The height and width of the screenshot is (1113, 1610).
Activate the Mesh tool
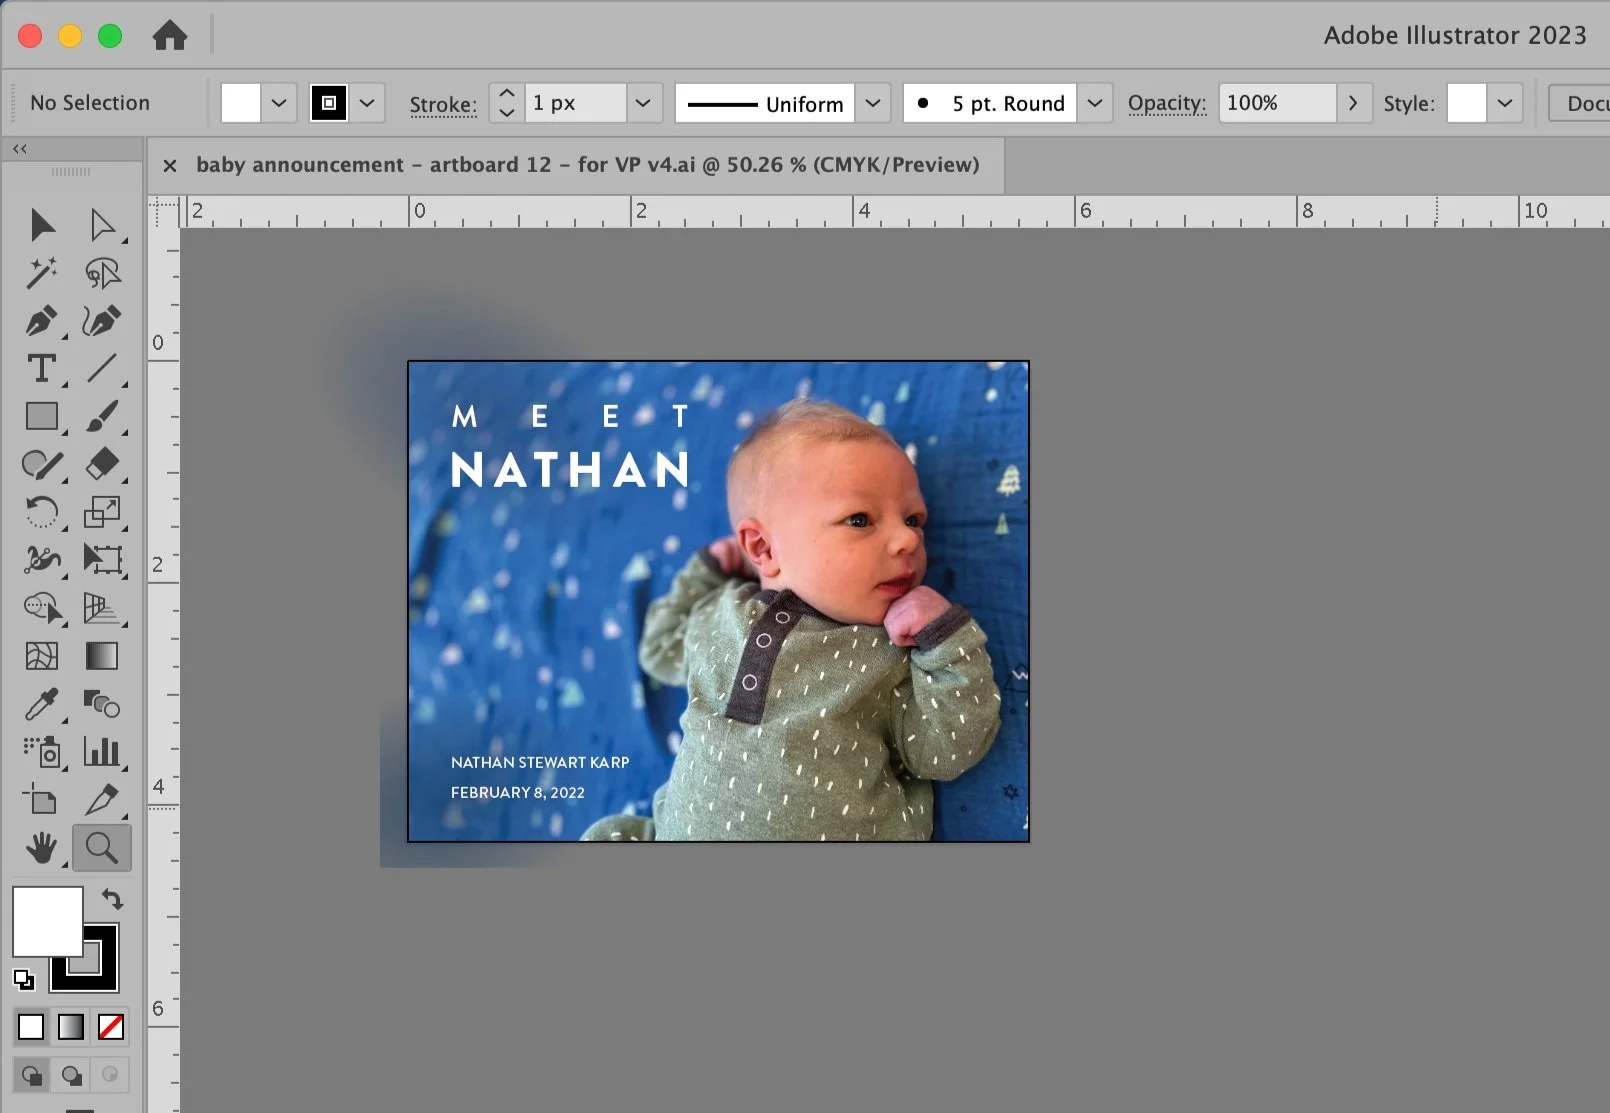point(42,655)
